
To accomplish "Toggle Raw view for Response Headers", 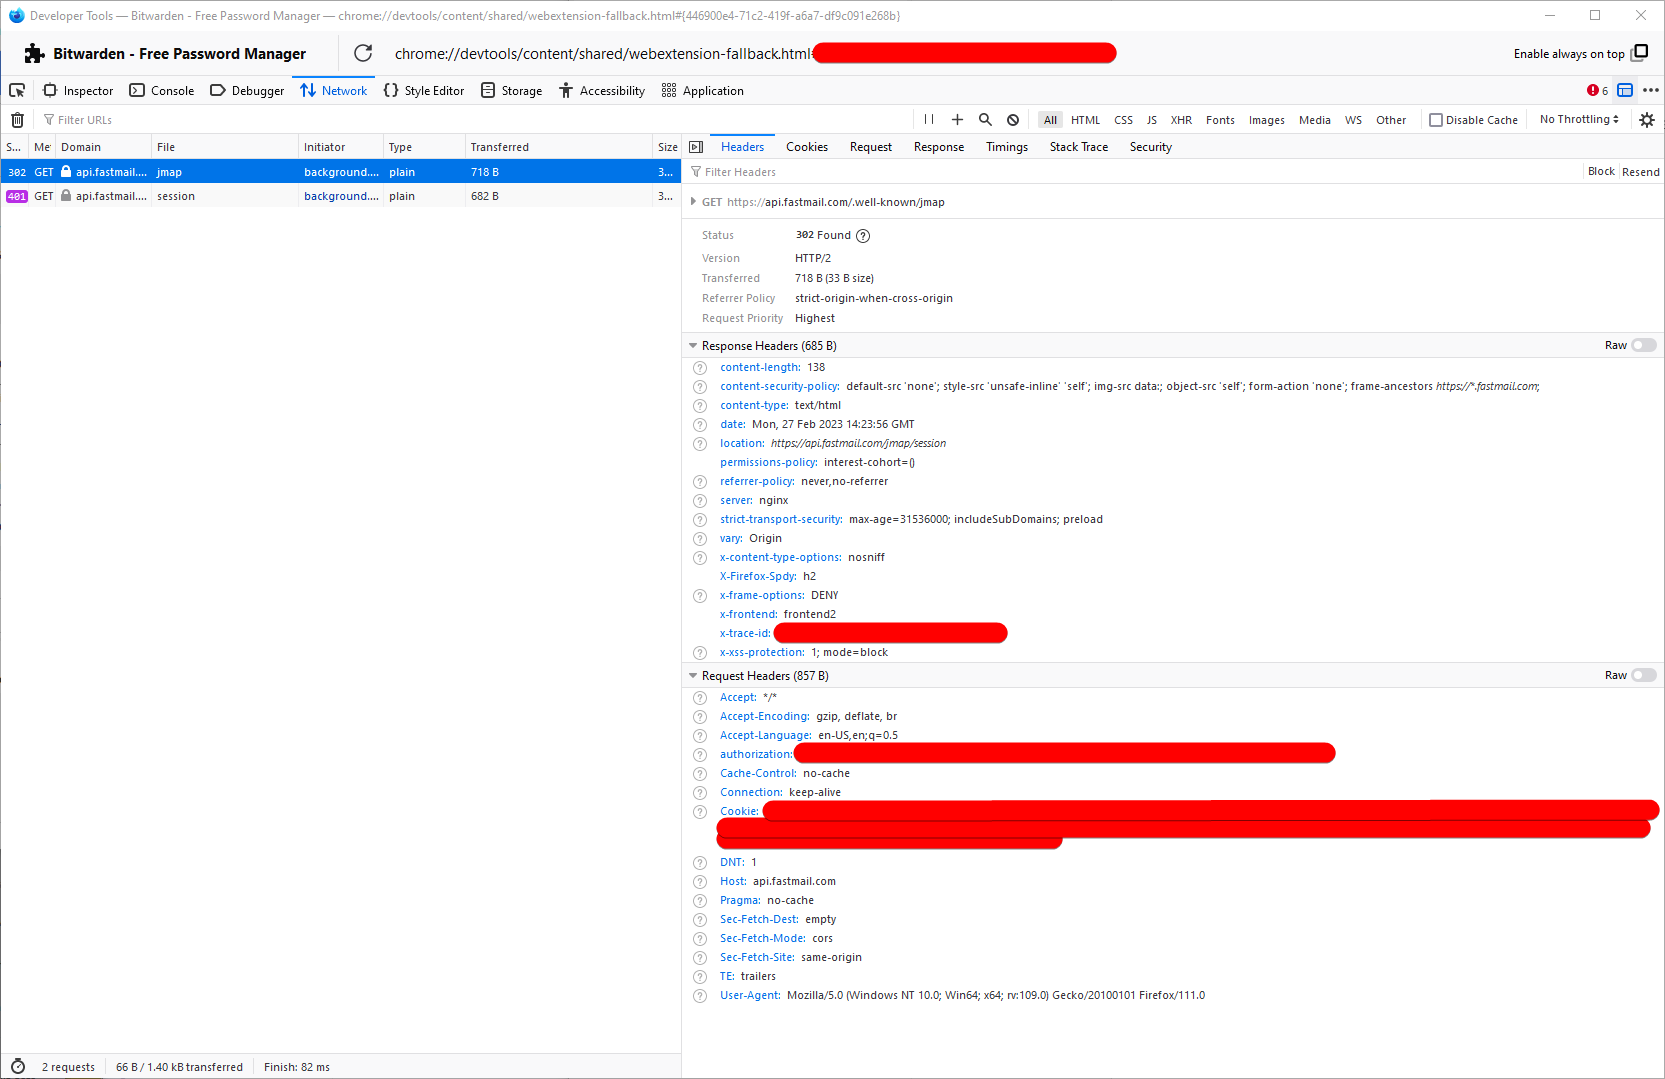I will pos(1643,346).
